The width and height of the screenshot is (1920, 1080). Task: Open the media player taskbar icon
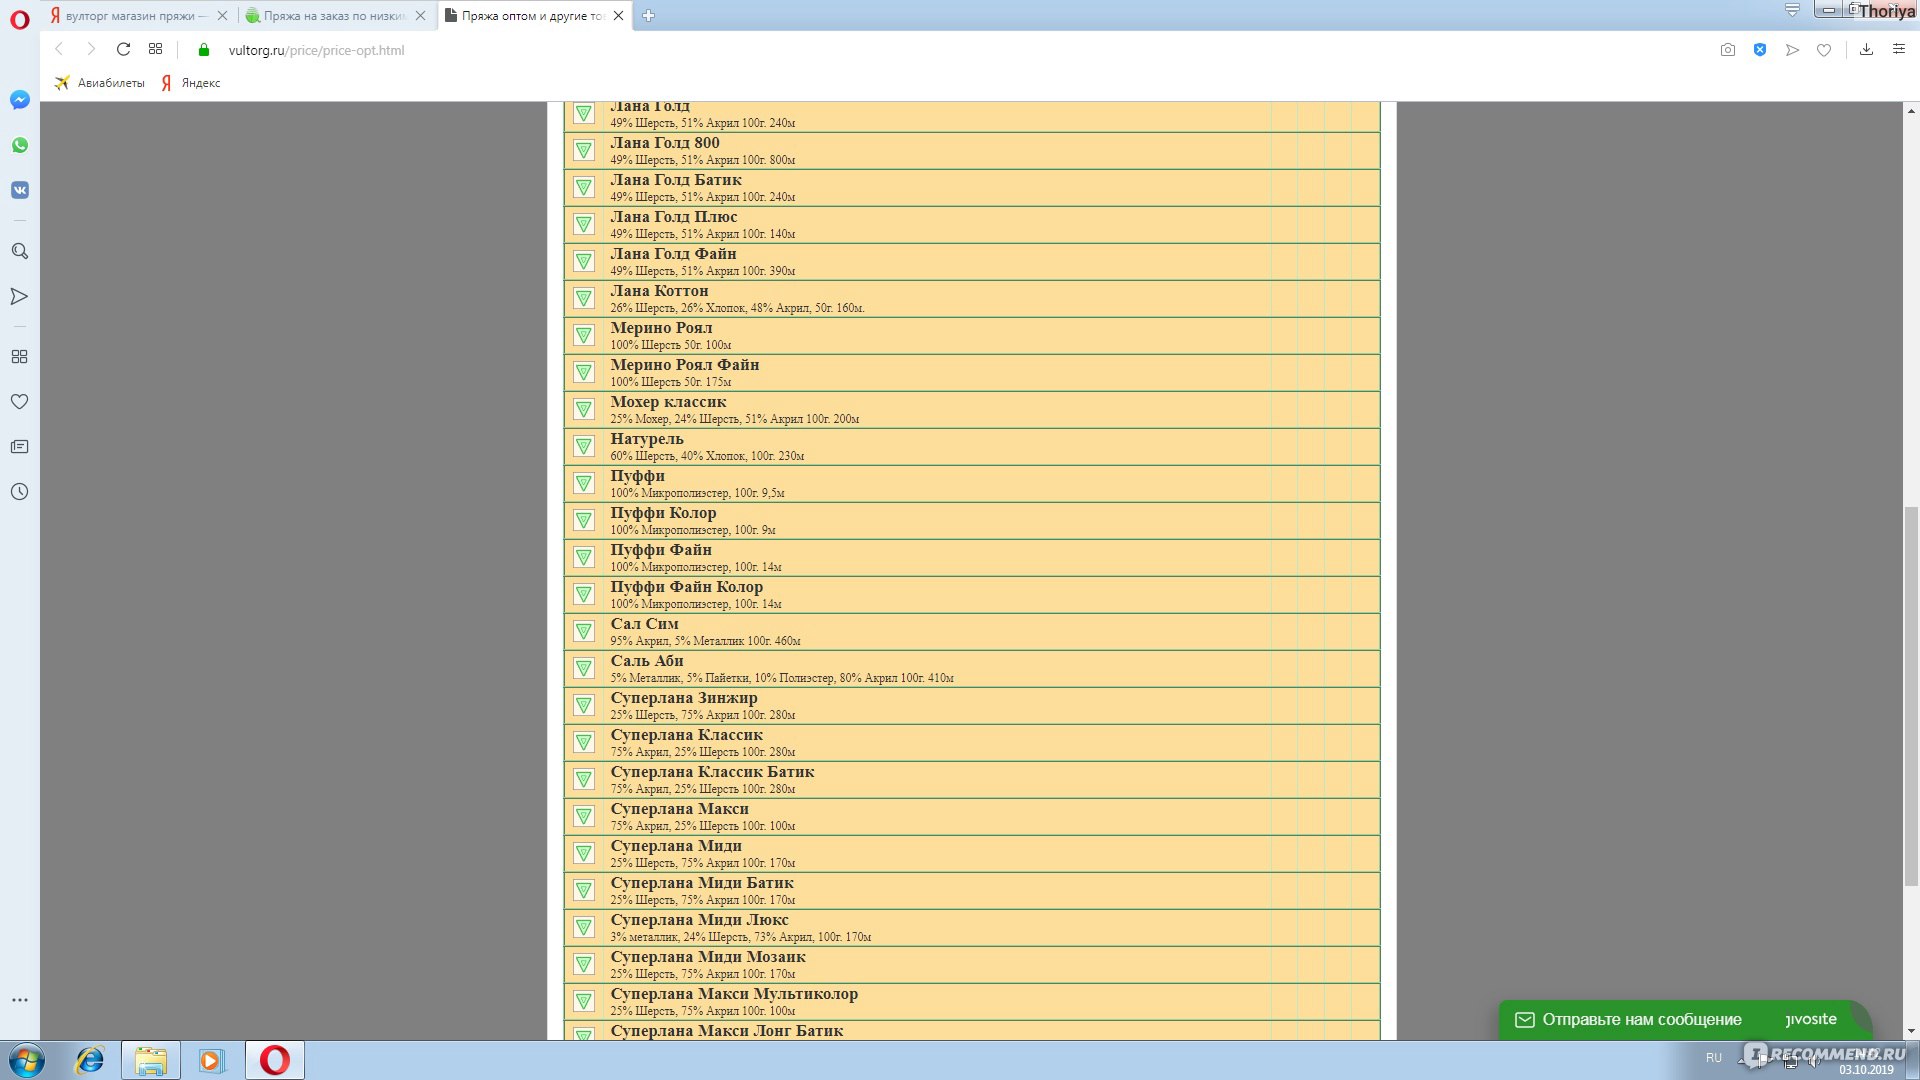pos(212,1060)
